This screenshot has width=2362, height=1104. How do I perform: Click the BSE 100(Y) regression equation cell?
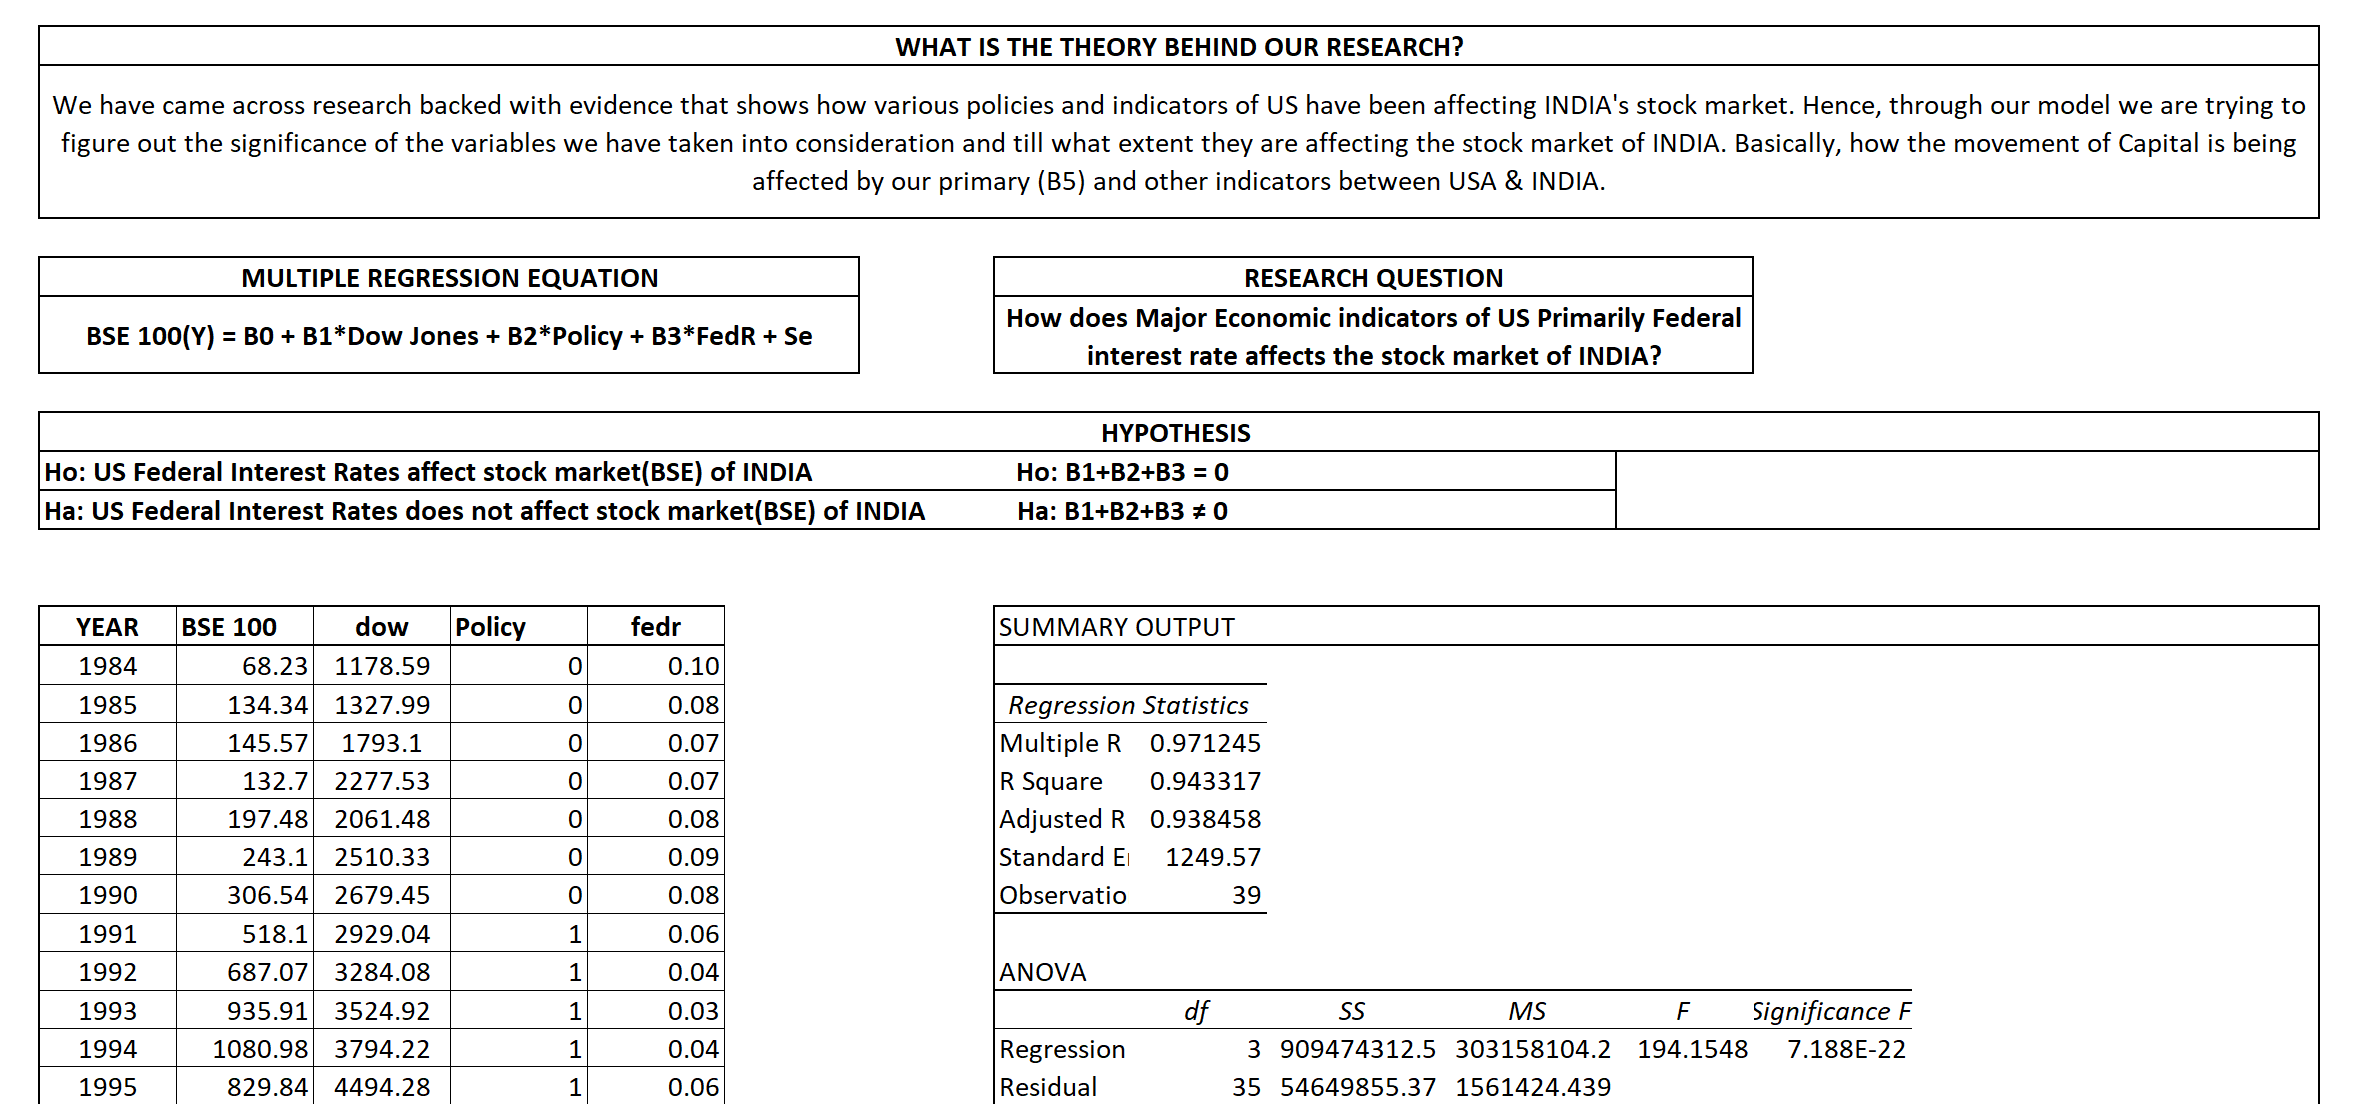click(449, 336)
